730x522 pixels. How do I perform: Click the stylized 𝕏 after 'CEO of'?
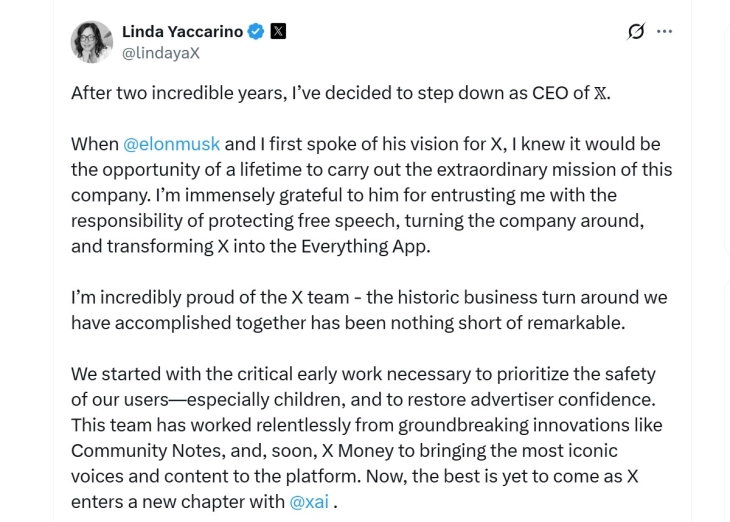600,93
